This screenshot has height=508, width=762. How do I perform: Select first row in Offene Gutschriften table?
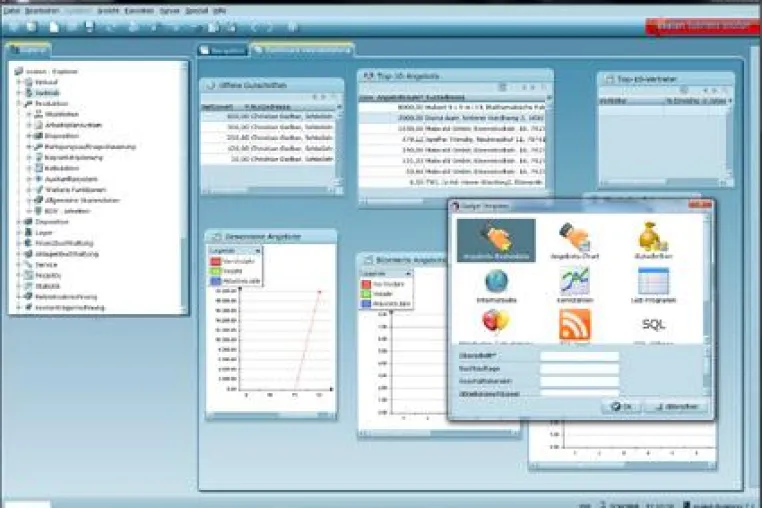[268, 117]
